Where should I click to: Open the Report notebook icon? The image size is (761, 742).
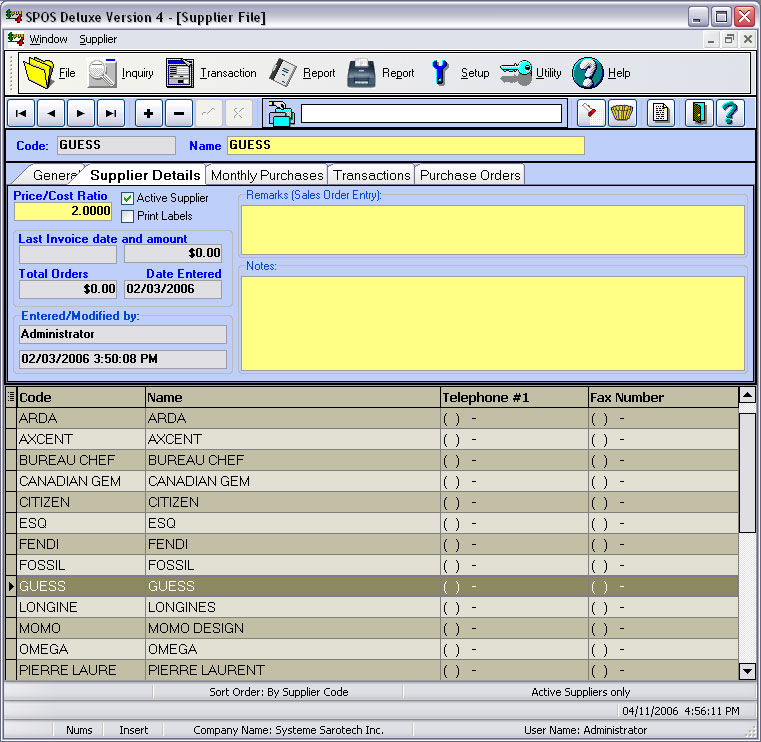pyautogui.click(x=283, y=73)
